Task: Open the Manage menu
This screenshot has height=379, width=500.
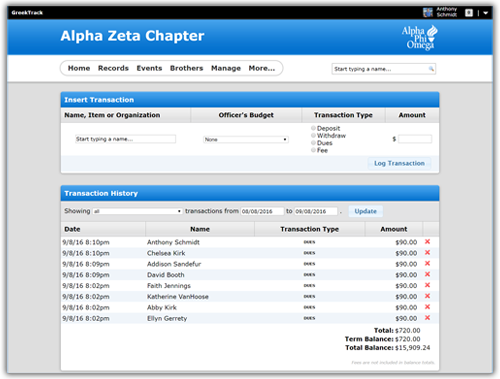Action: point(226,68)
